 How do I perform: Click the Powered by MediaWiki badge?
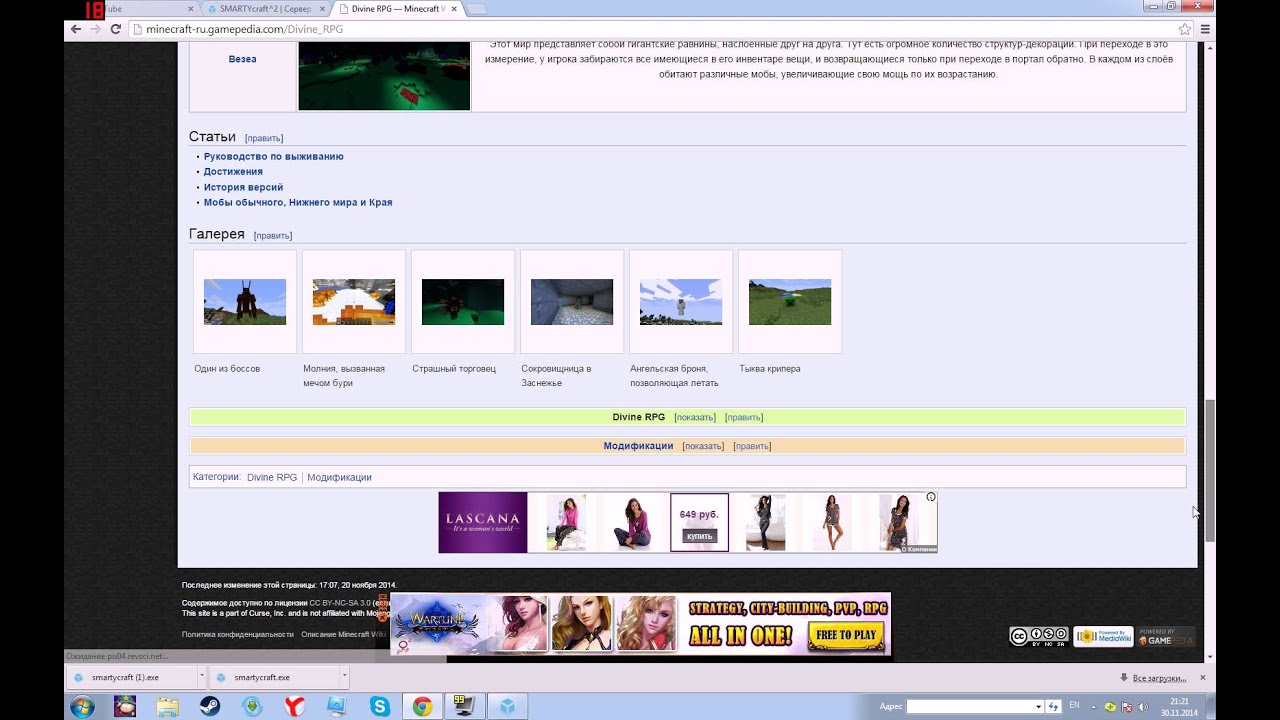point(1103,636)
